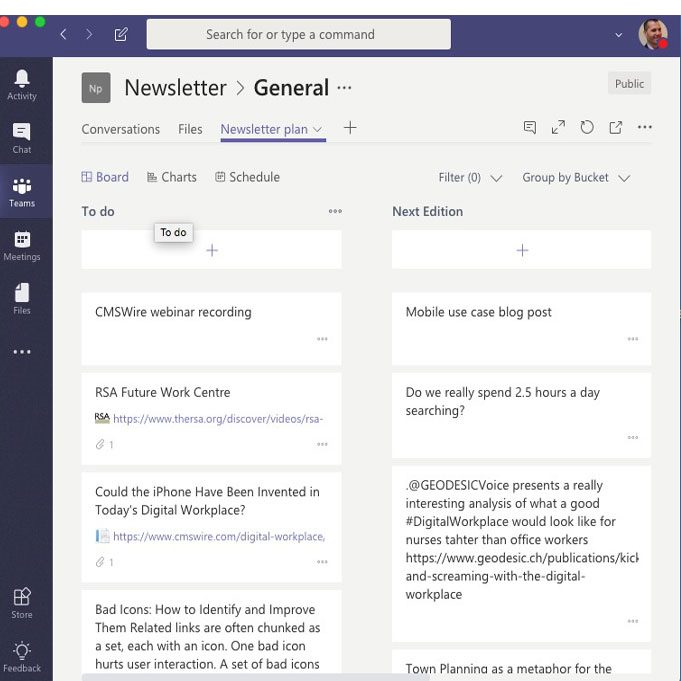The height and width of the screenshot is (681, 681).
Task: Open Bad Icons: How to Identify task
Action: tap(212, 632)
